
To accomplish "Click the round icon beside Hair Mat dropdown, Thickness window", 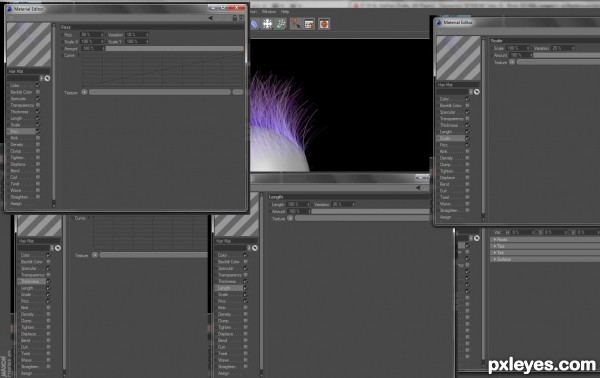I will pyautogui.click(x=58, y=248).
